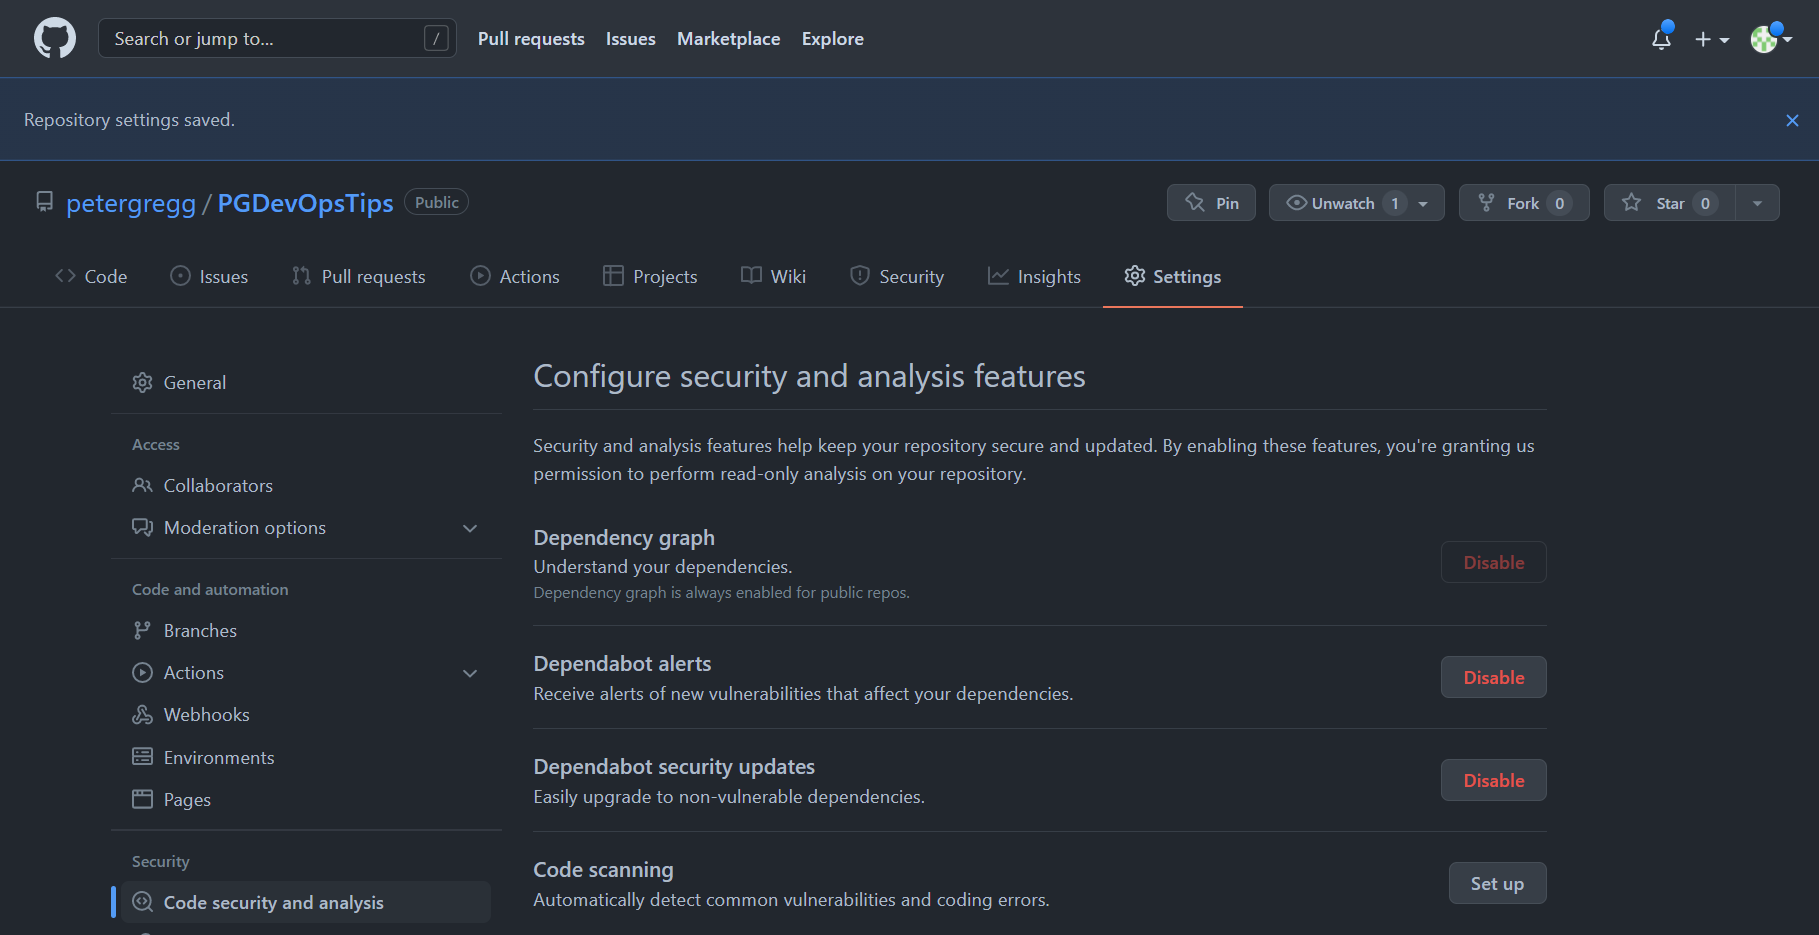Pin the repository
1819x935 pixels.
[x=1211, y=203]
